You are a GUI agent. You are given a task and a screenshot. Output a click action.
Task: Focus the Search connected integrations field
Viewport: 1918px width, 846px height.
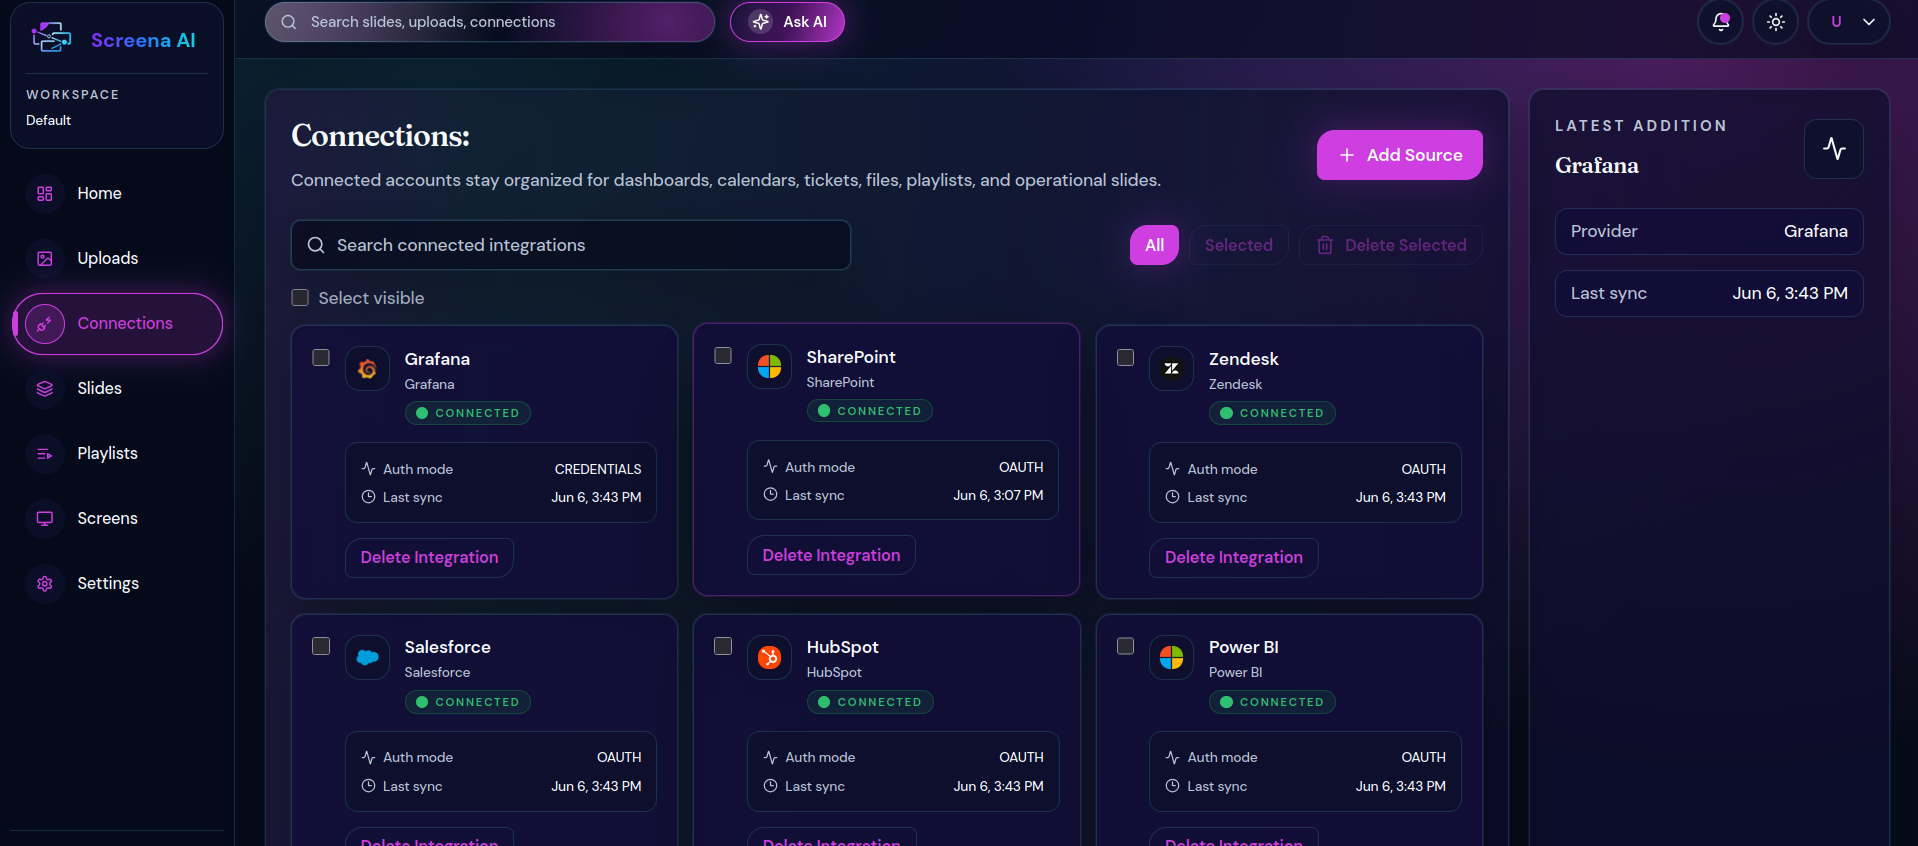pos(571,245)
